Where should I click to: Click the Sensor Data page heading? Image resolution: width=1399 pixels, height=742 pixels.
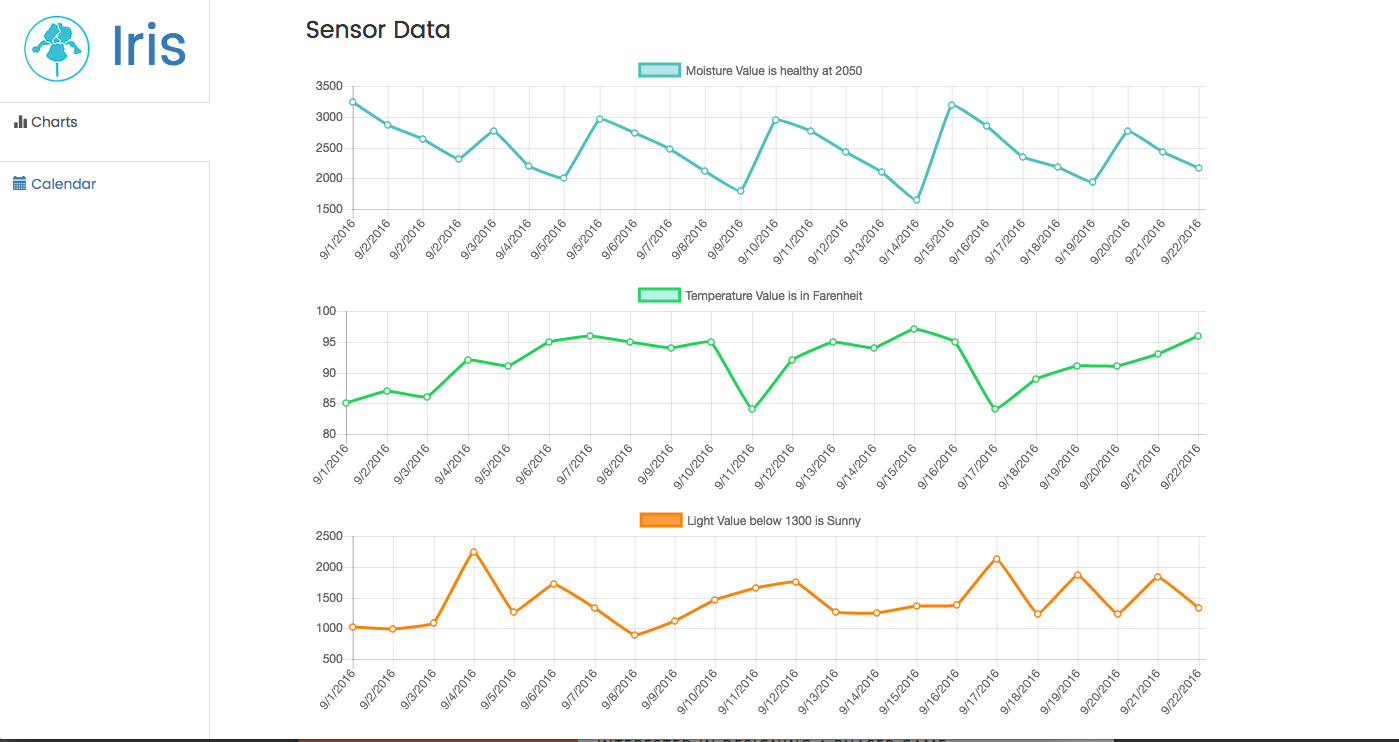point(378,30)
